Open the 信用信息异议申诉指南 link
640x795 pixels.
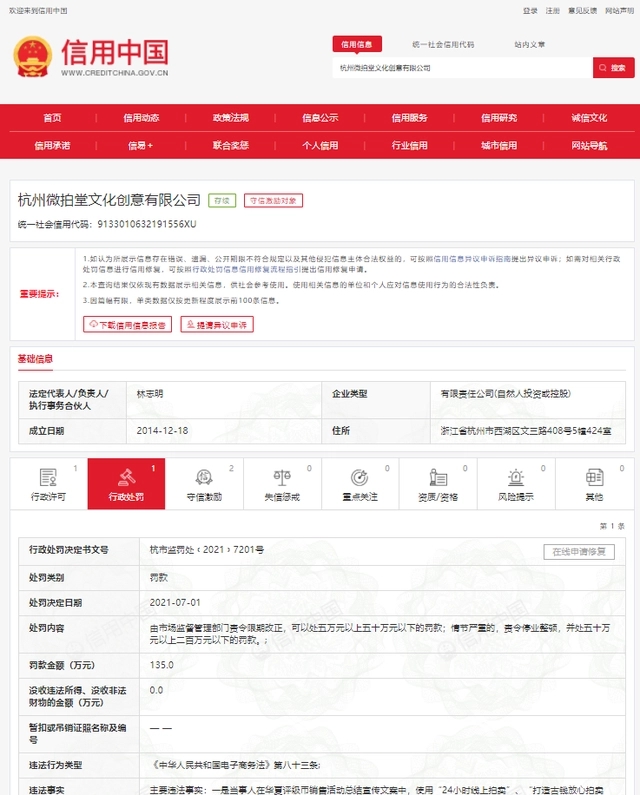coord(472,259)
